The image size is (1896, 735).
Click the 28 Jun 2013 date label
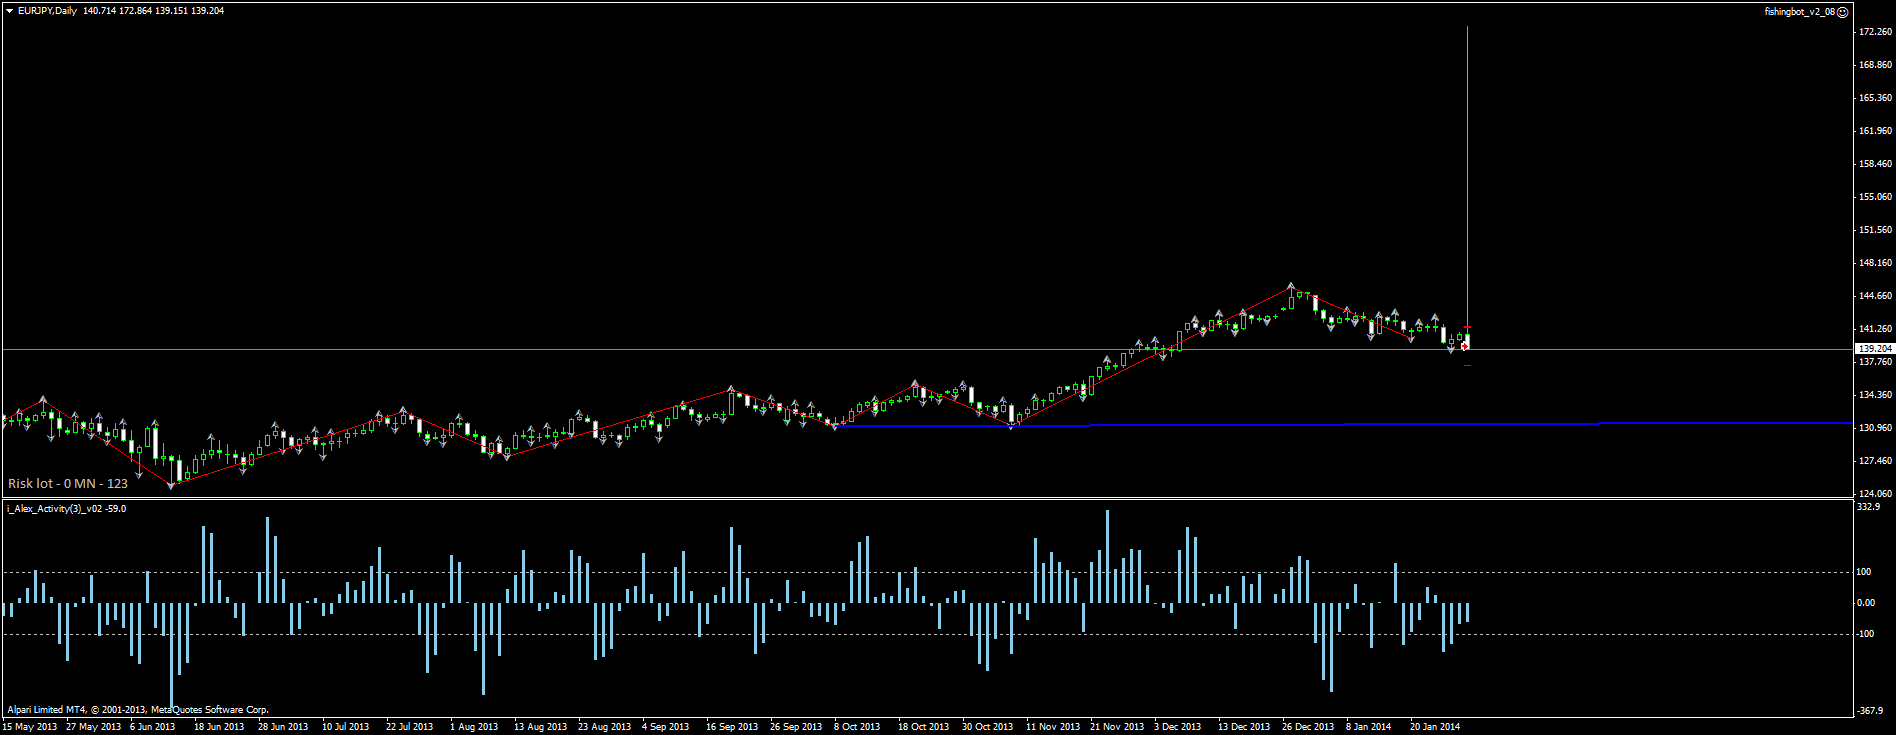(x=283, y=727)
